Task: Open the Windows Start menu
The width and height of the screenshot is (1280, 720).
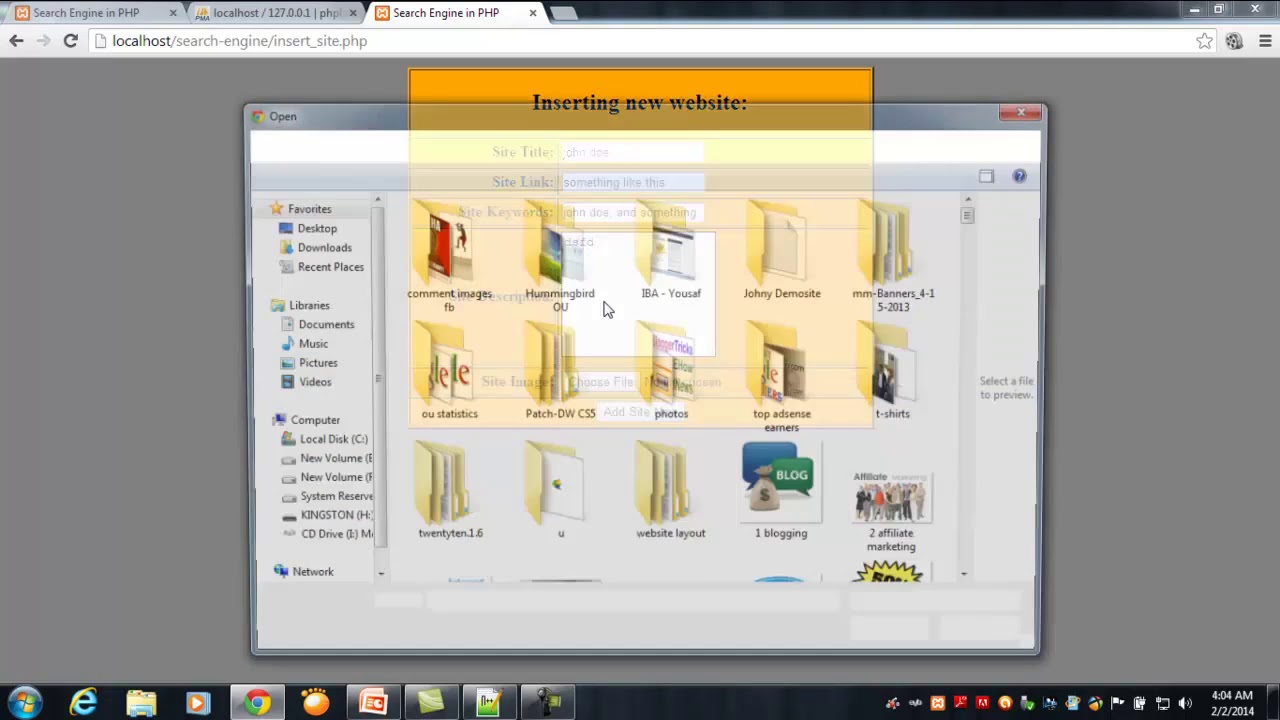Action: pyautogui.click(x=25, y=703)
